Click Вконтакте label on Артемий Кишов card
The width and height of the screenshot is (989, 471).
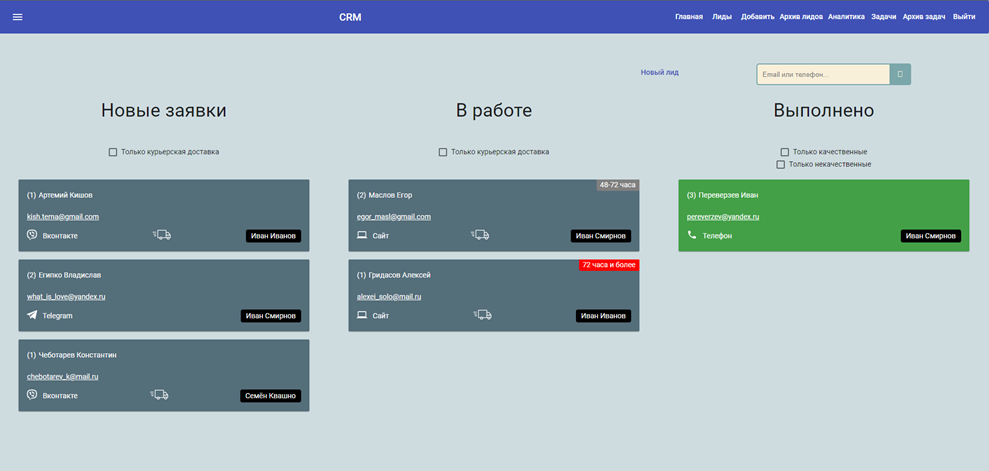coord(60,236)
